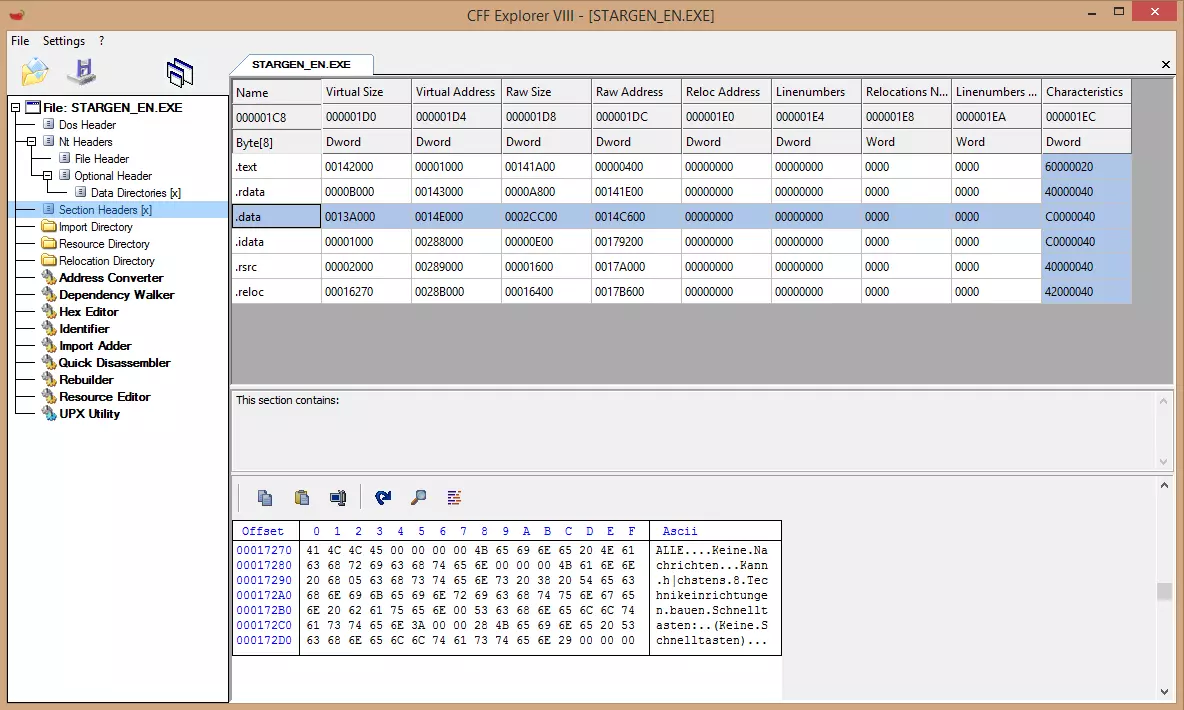
Task: Select Data Directories [x] in the tree
Action: click(136, 193)
